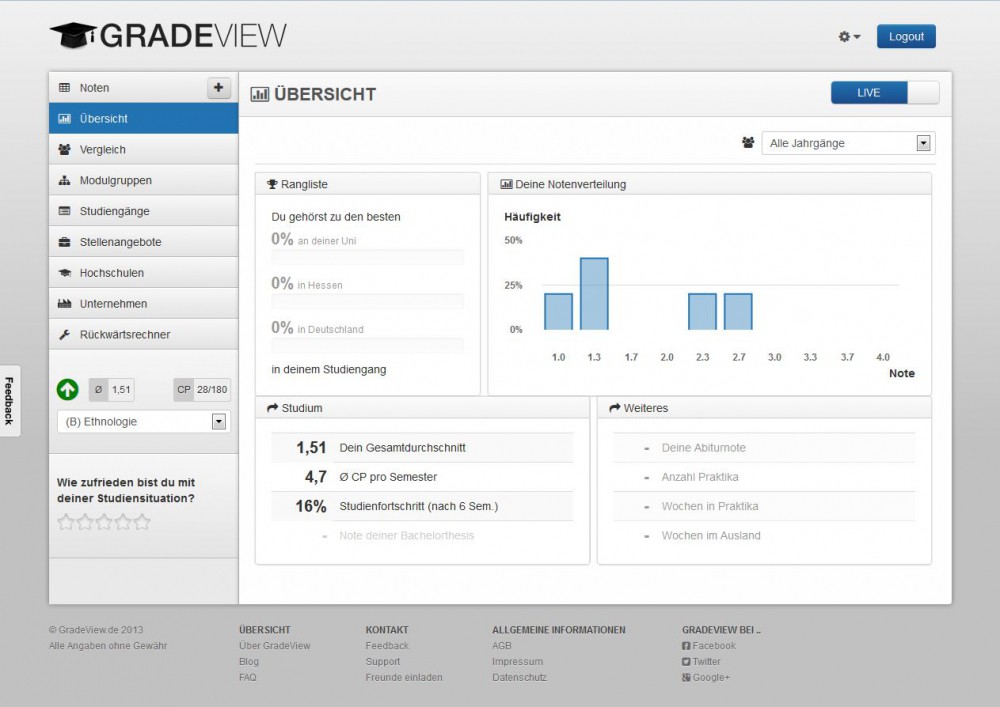This screenshot has height=707, width=1000.
Task: Rate satisfaction with the fifth star
Action: [142, 522]
